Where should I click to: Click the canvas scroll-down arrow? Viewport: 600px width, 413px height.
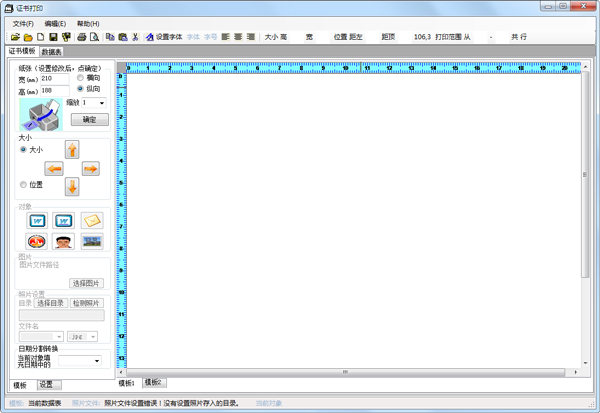coord(585,363)
